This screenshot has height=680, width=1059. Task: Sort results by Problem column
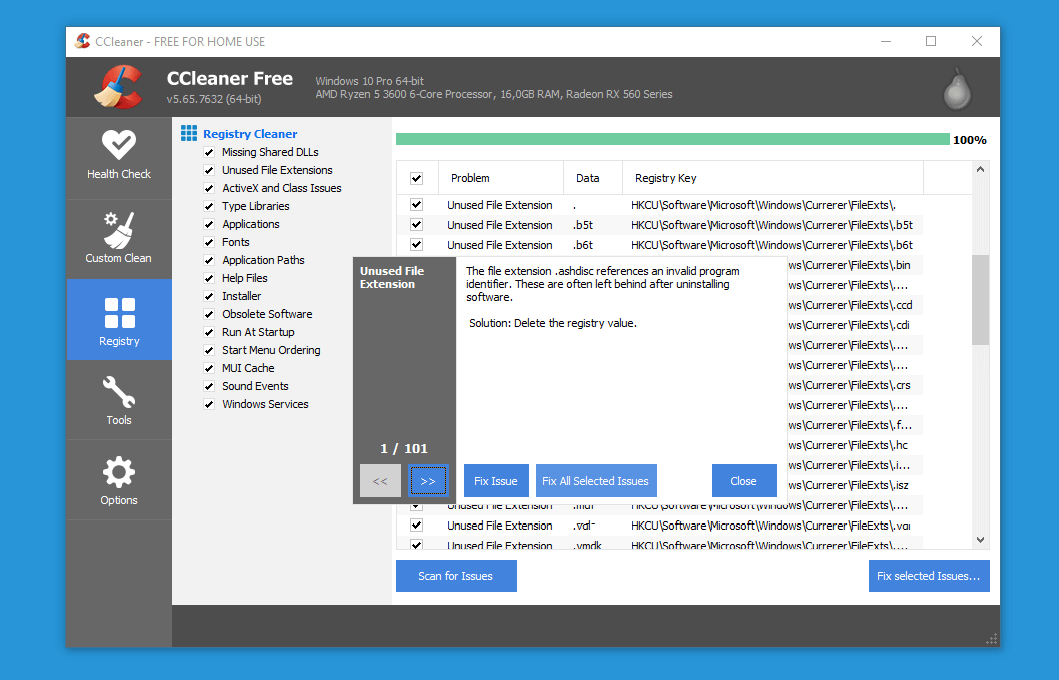[x=501, y=178]
